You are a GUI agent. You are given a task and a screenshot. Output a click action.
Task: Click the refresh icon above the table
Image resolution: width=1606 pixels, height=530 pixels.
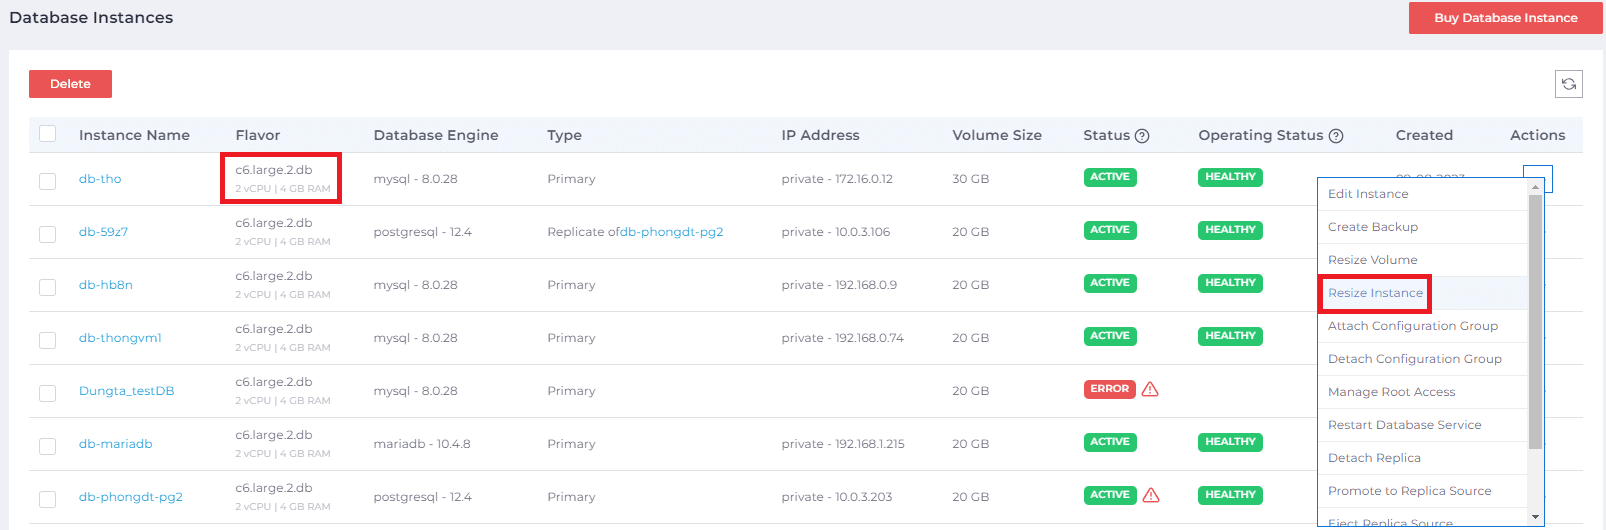point(1568,84)
